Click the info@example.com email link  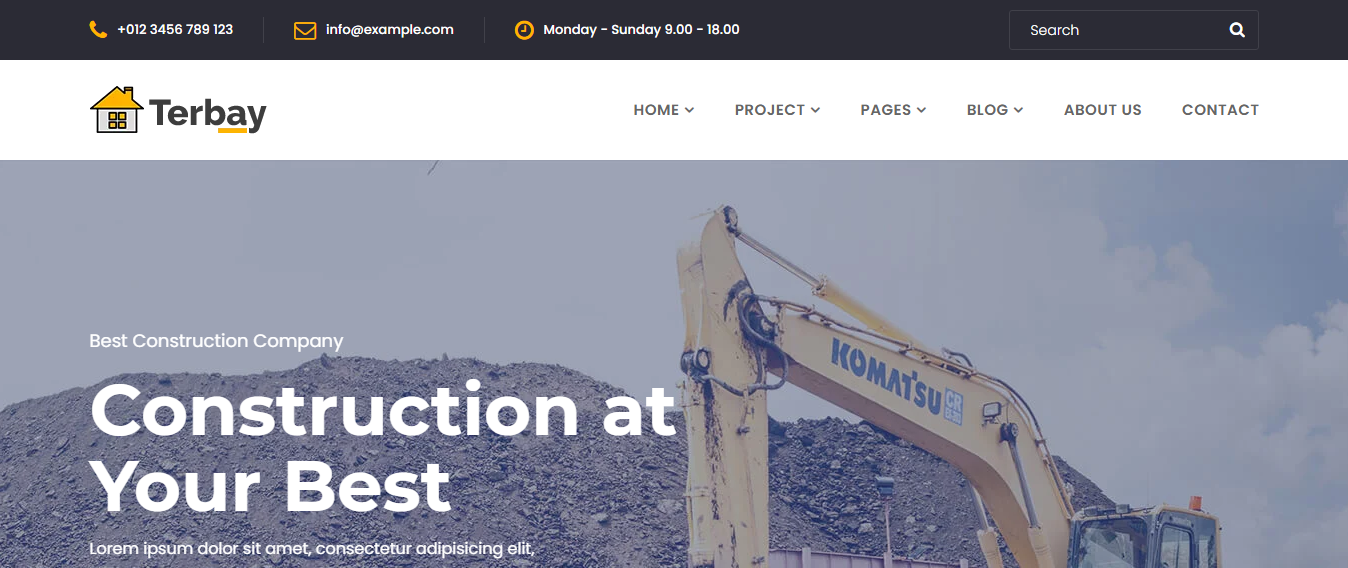pyautogui.click(x=390, y=30)
